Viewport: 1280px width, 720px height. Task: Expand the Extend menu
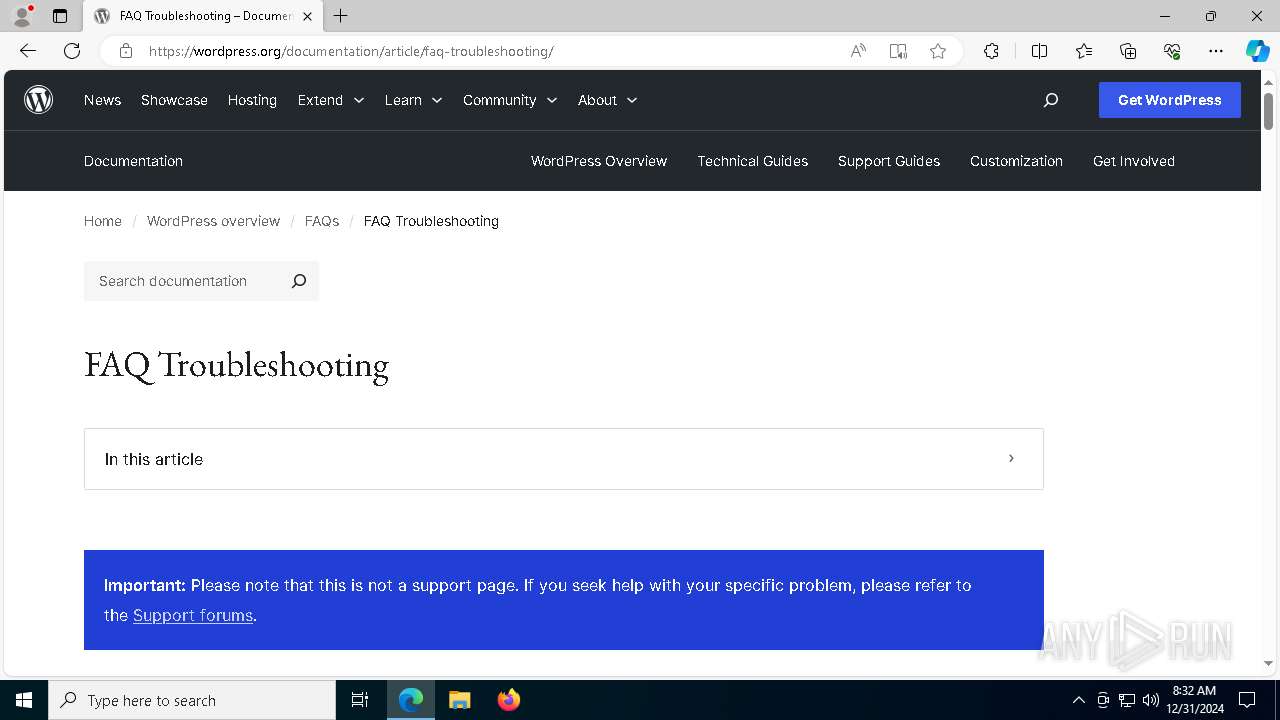coord(330,100)
